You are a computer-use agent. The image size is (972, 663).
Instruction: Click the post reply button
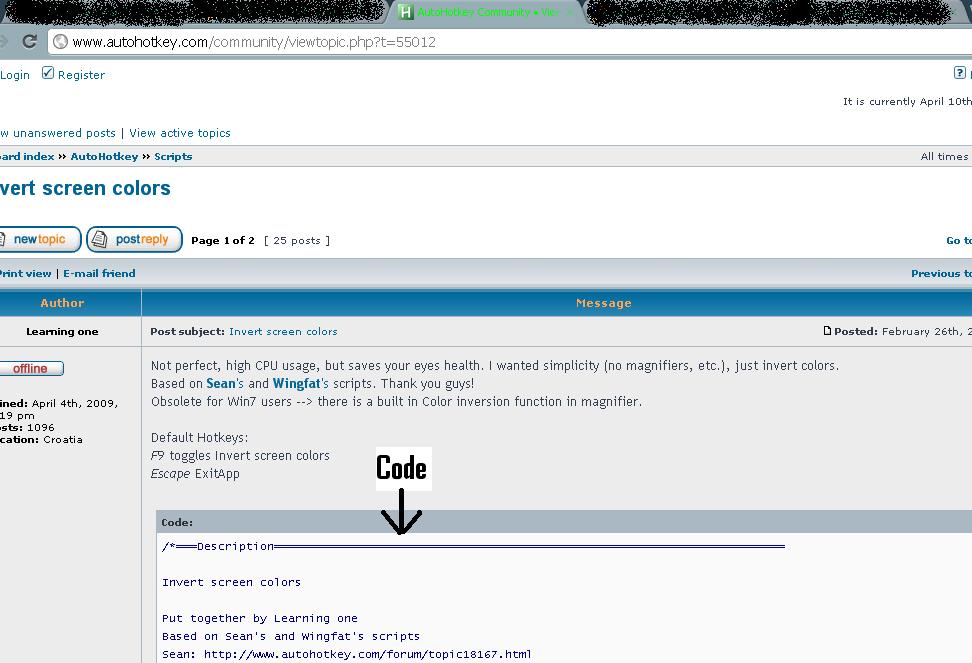(135, 239)
